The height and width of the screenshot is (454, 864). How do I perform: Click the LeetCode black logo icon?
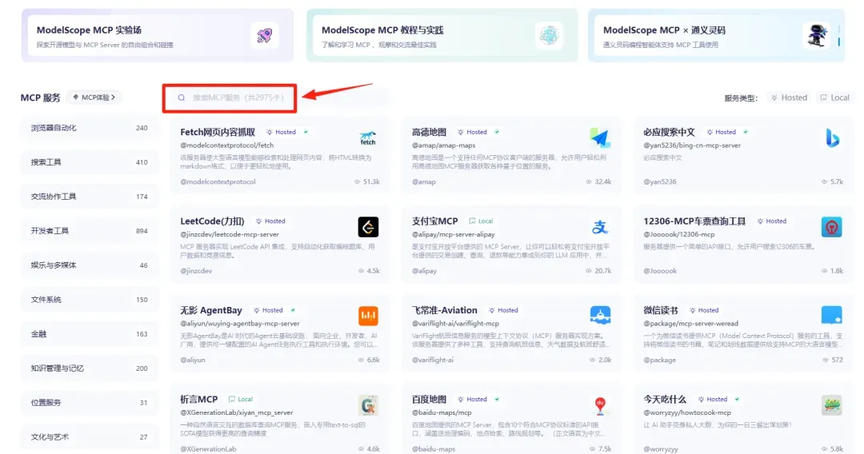pyautogui.click(x=368, y=227)
